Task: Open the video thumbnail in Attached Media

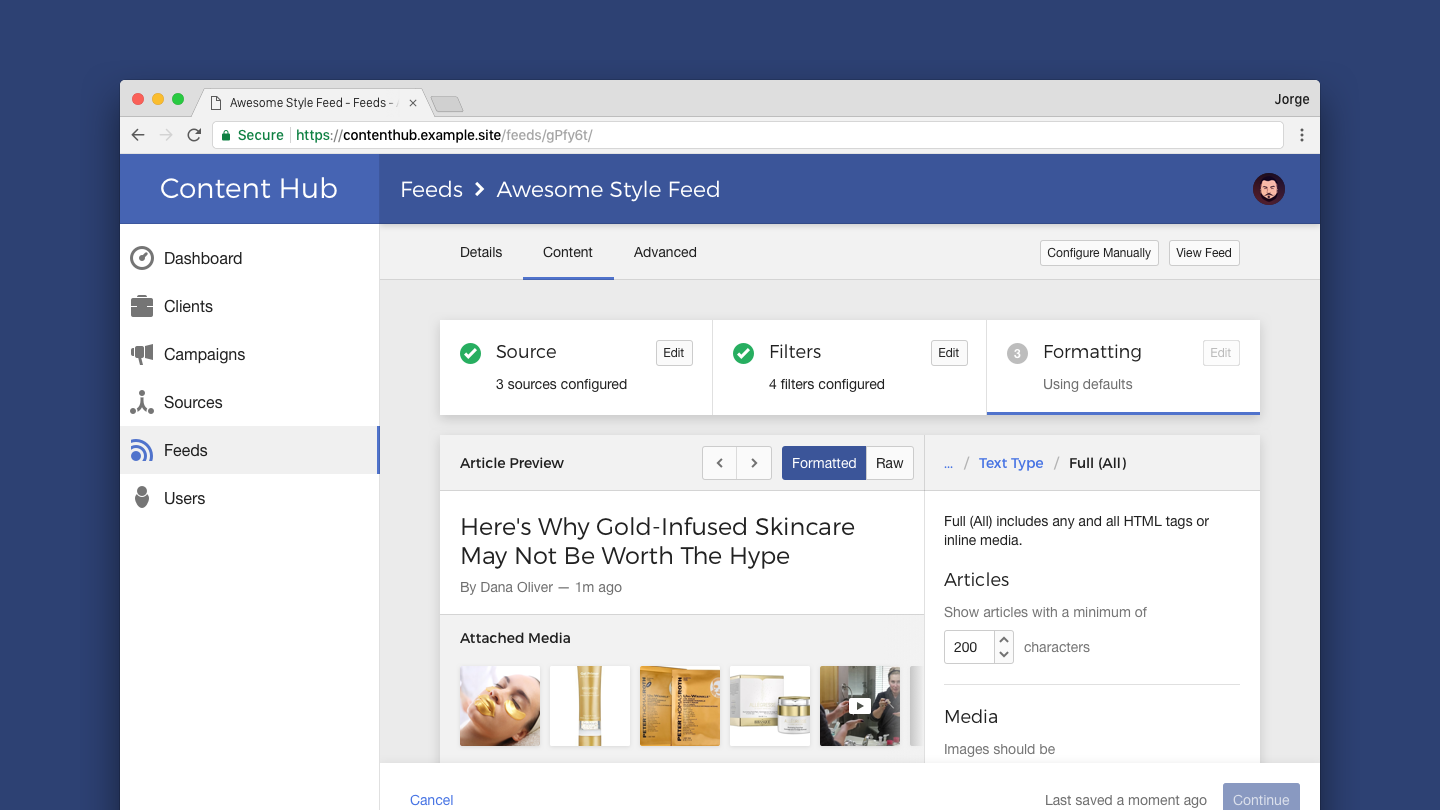Action: [x=859, y=706]
